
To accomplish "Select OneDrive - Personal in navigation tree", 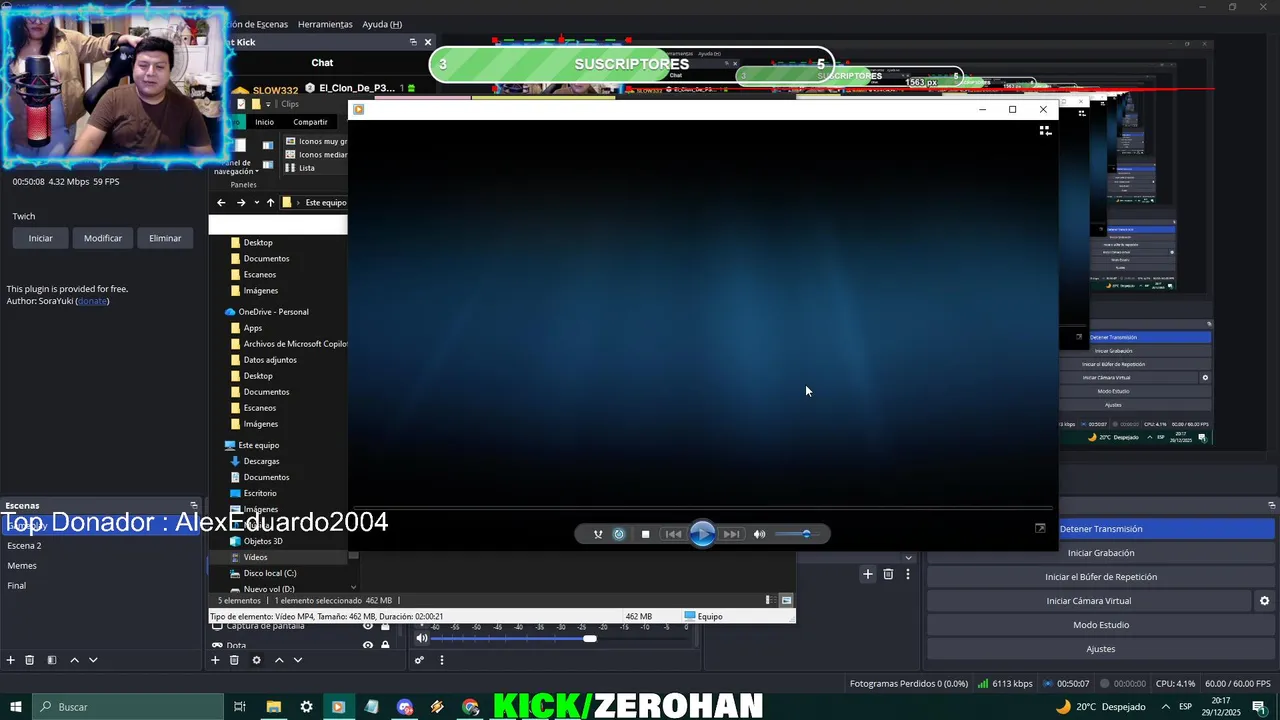I will [x=266, y=312].
